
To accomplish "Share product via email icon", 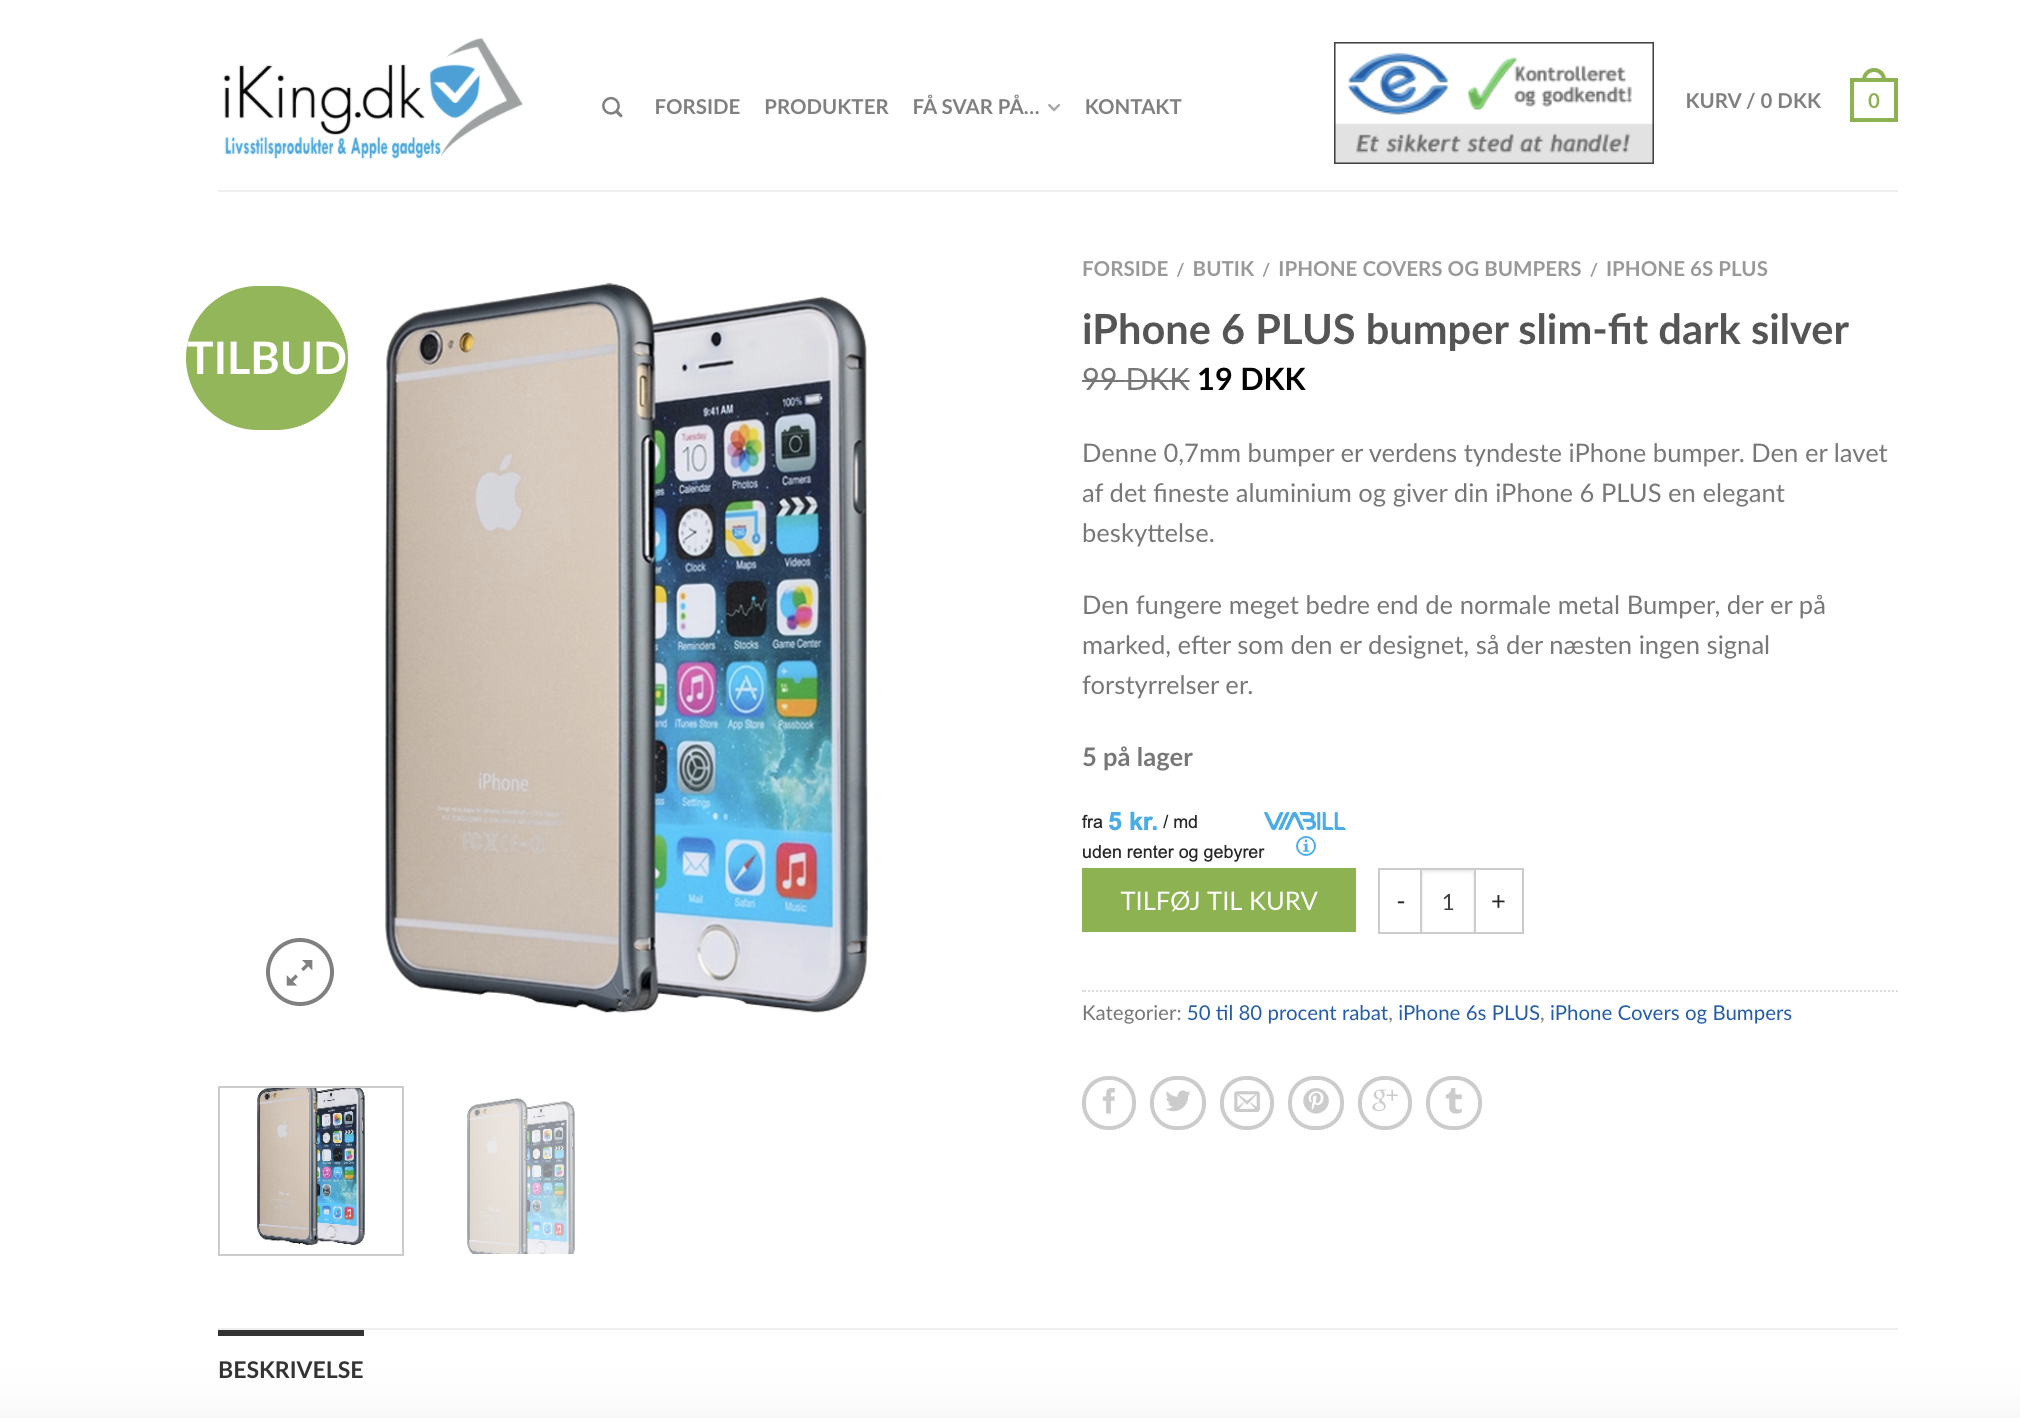I will coord(1247,1102).
